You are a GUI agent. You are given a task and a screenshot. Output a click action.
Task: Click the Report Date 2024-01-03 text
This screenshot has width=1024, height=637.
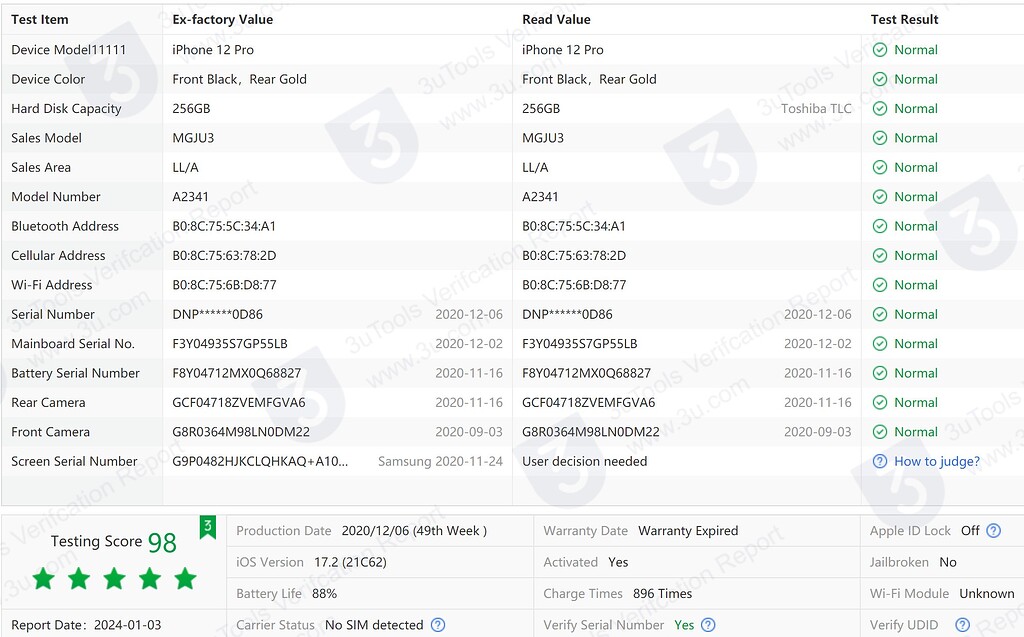coord(86,625)
